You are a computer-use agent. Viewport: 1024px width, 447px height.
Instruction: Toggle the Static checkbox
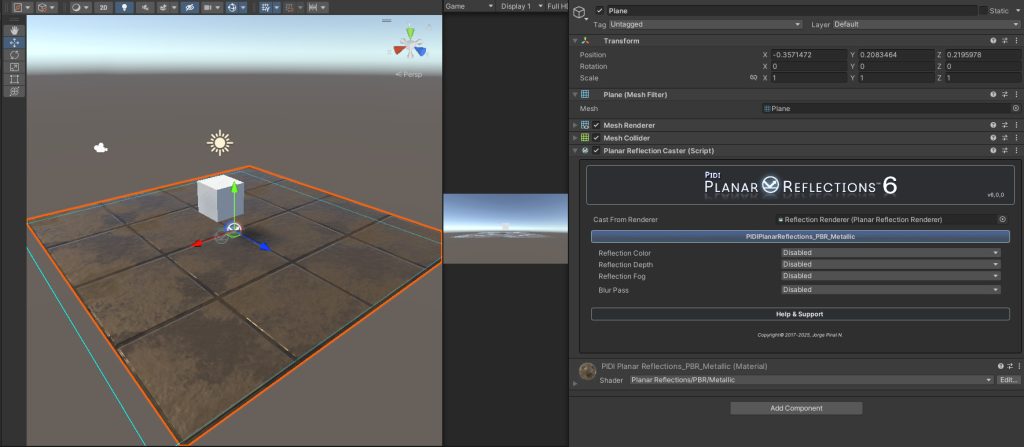point(984,10)
